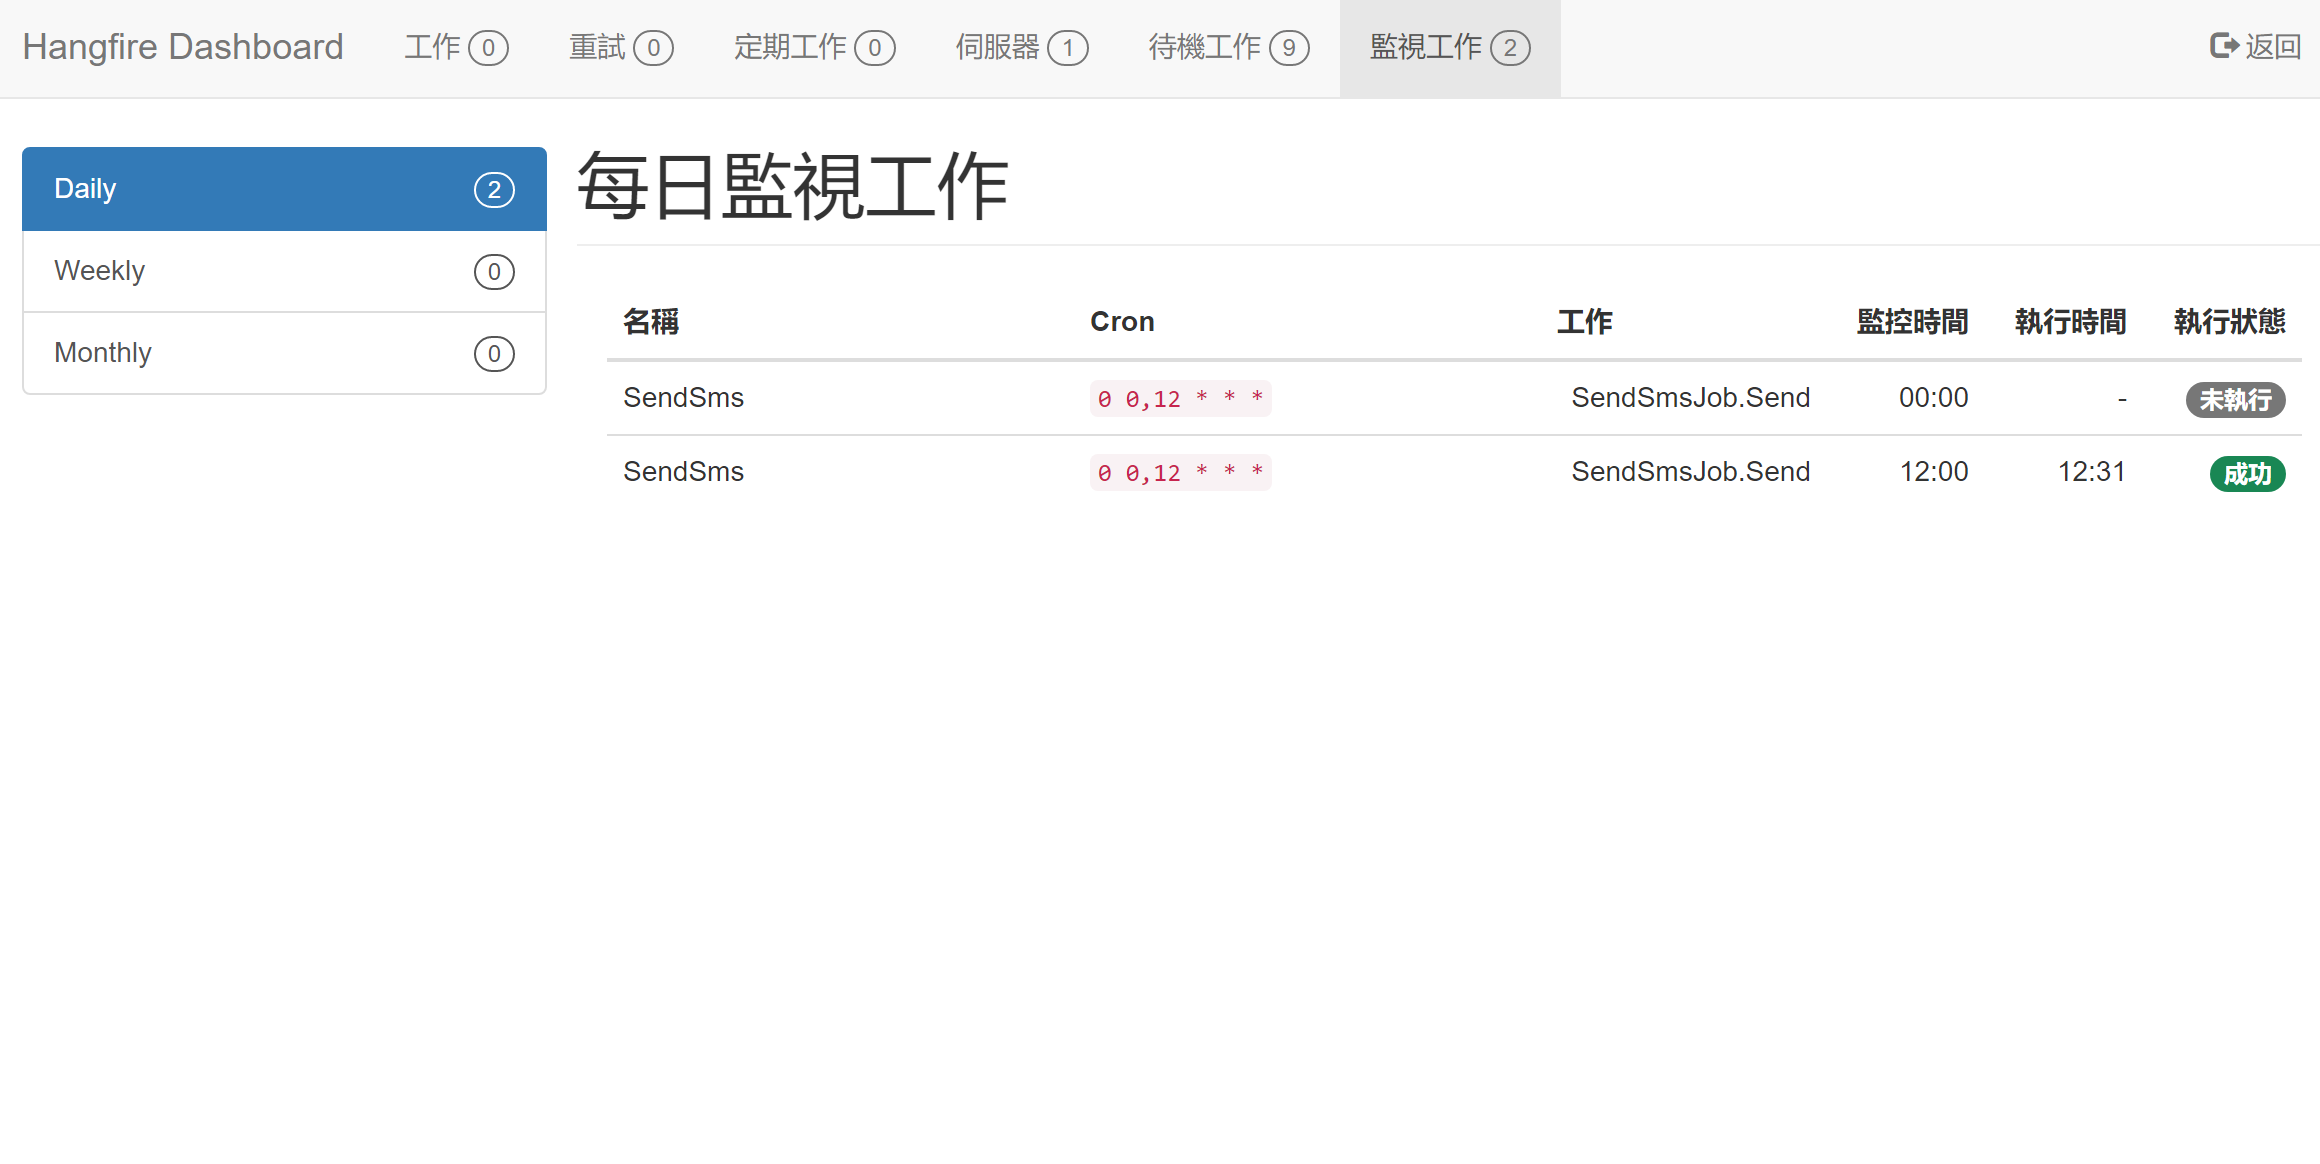
Task: Click the Weekly count badge showing 0
Action: coord(494,272)
